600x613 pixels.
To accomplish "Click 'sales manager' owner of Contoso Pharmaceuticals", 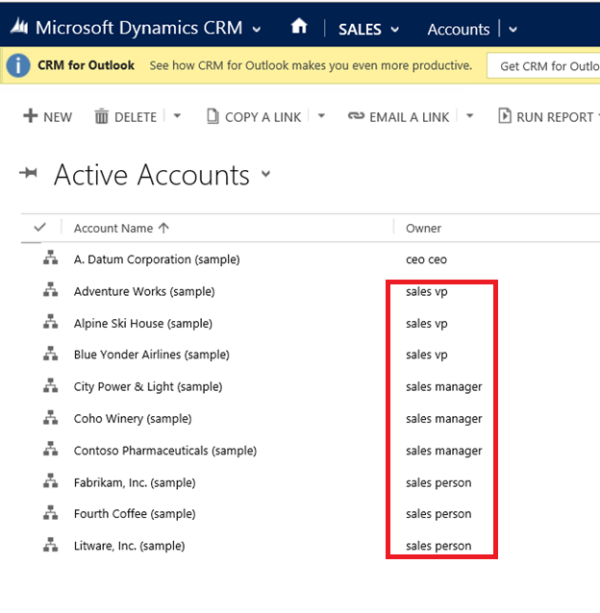I will (x=444, y=451).
